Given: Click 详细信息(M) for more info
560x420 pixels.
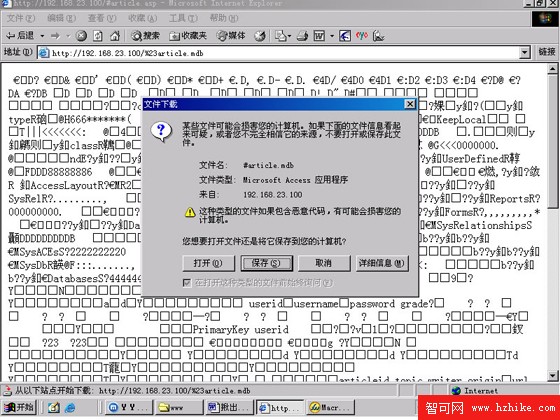Looking at the screenshot, I should (382, 263).
